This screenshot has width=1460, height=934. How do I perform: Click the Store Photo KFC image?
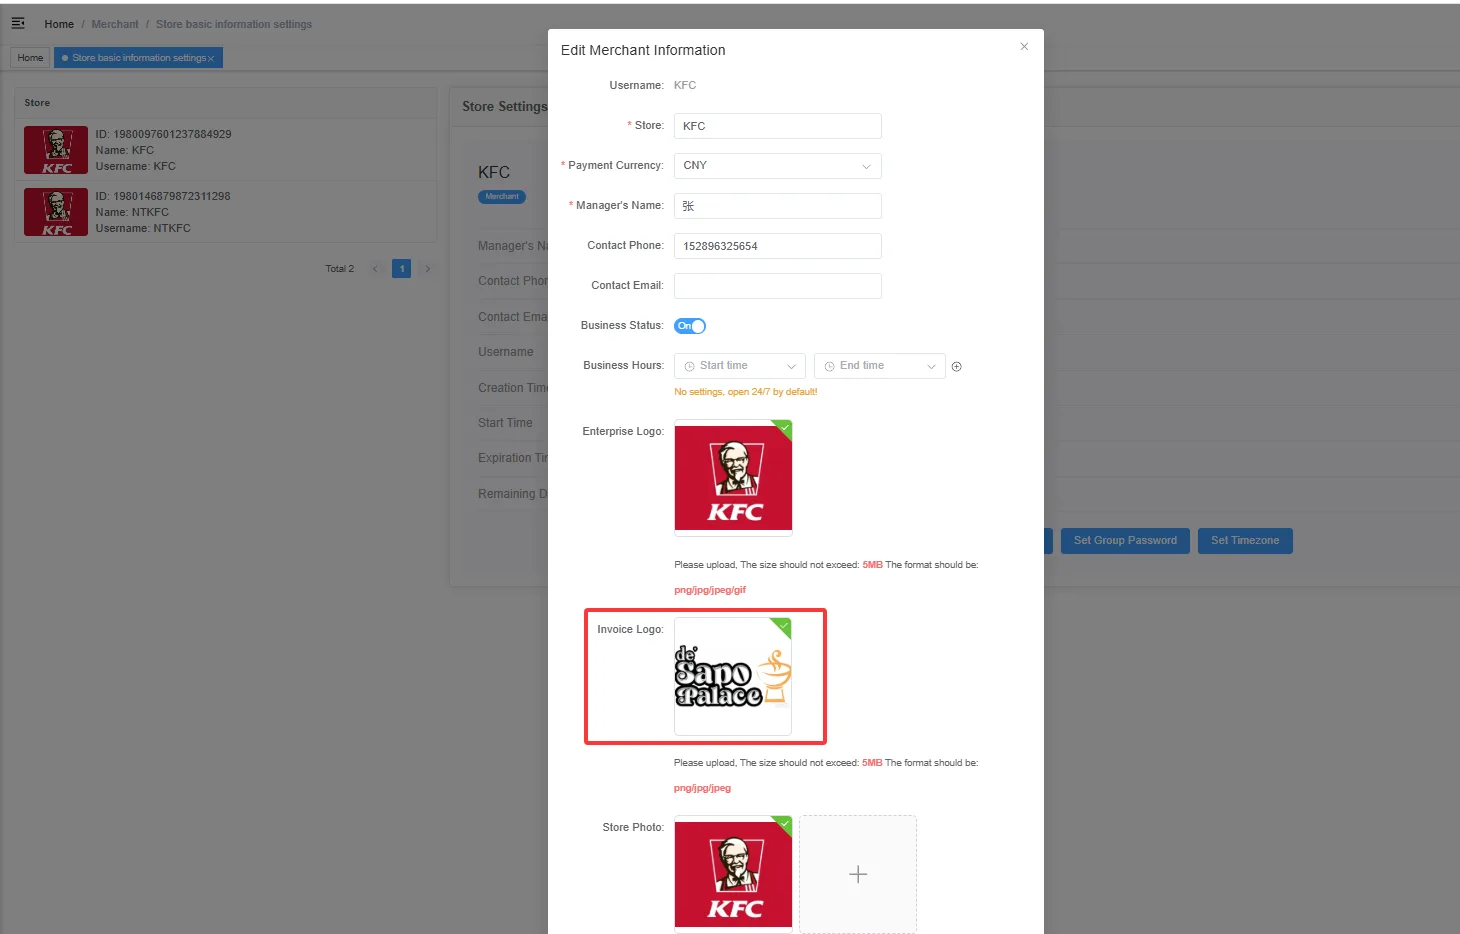pos(733,874)
